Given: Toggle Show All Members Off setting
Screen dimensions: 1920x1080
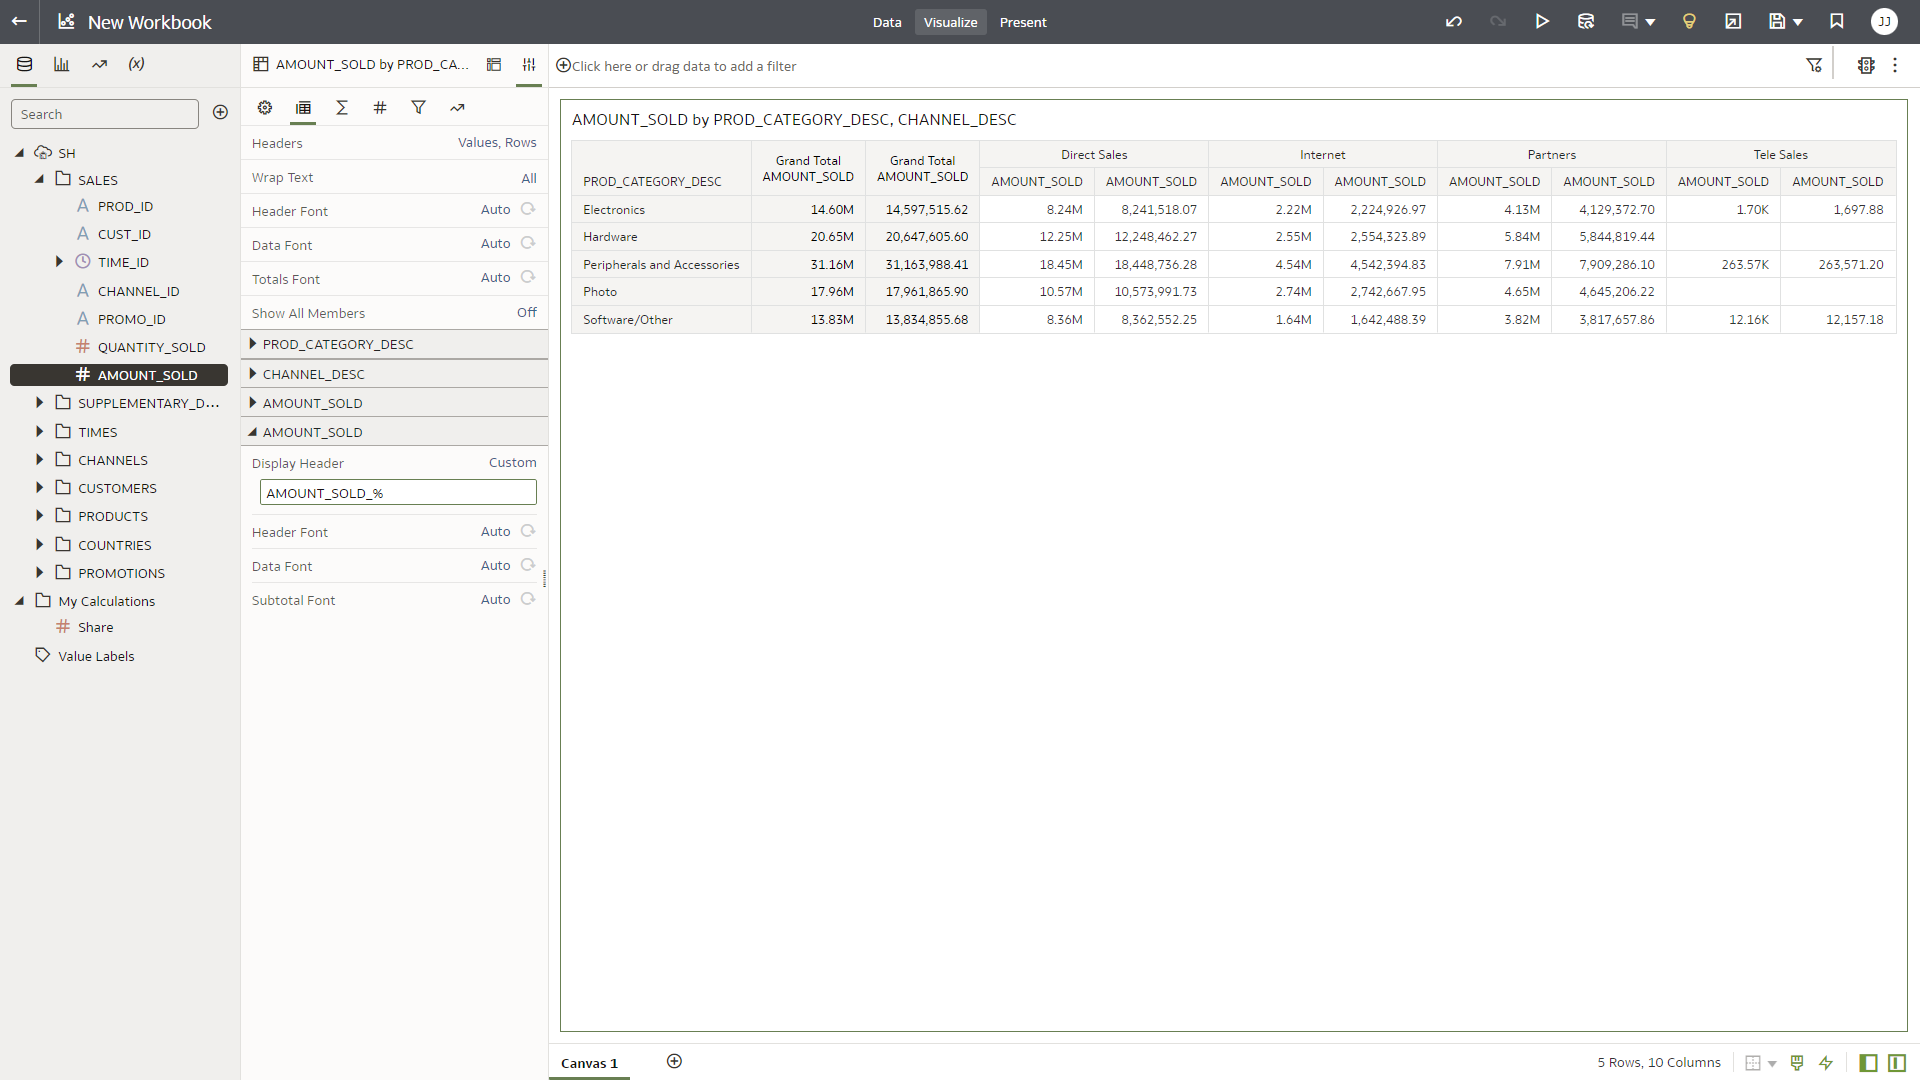Looking at the screenshot, I should 526,313.
